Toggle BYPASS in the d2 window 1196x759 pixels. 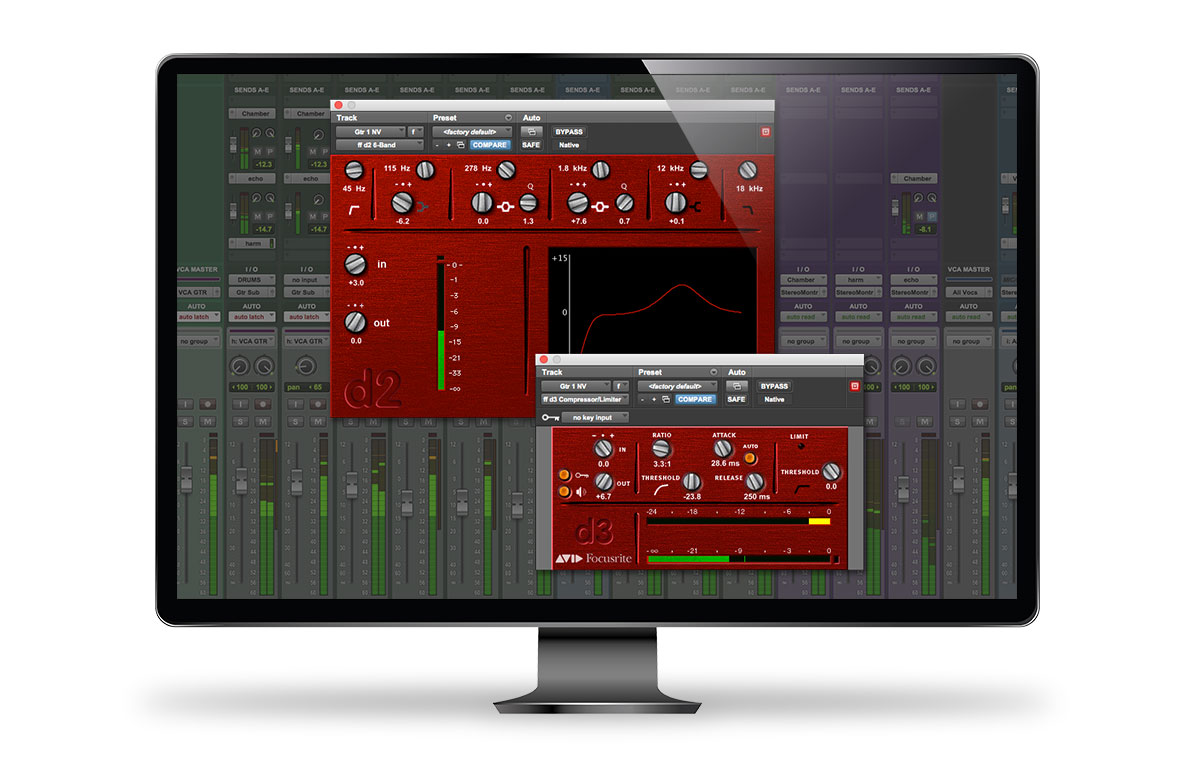click(569, 132)
